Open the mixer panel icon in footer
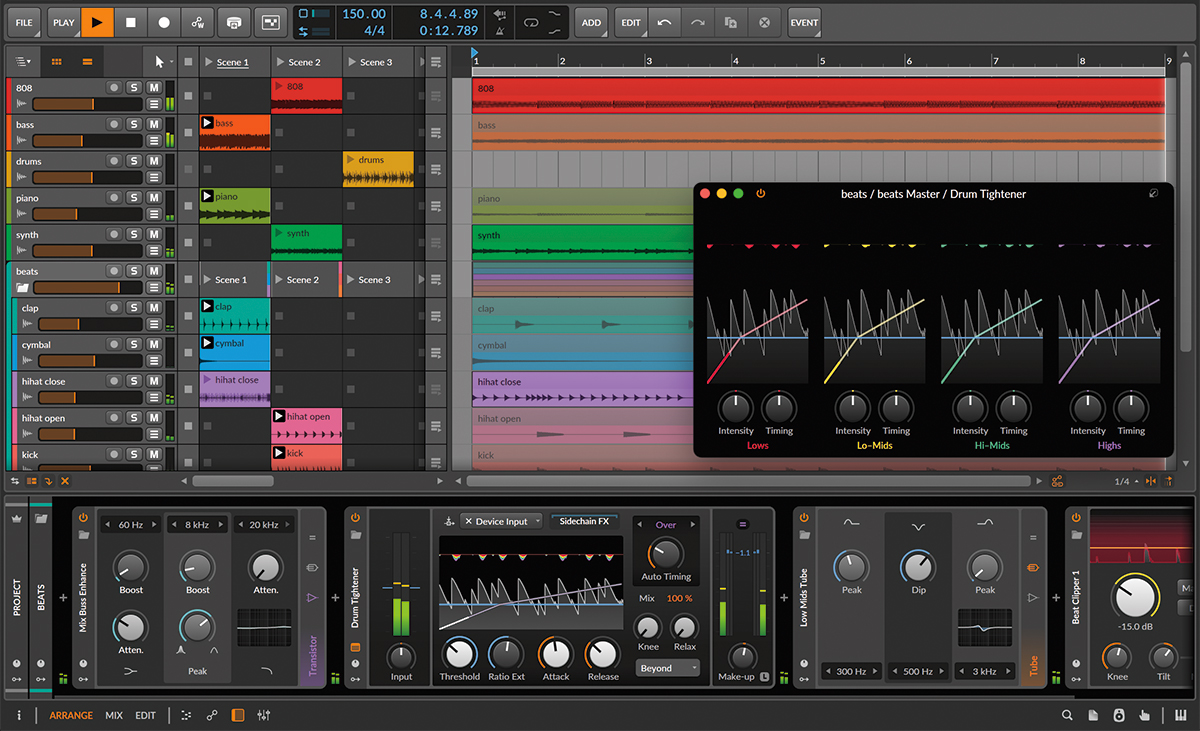This screenshot has width=1200, height=731. point(264,715)
